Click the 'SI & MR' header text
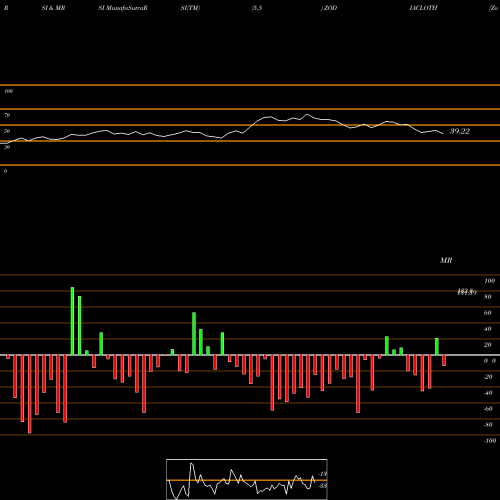 point(53,8)
